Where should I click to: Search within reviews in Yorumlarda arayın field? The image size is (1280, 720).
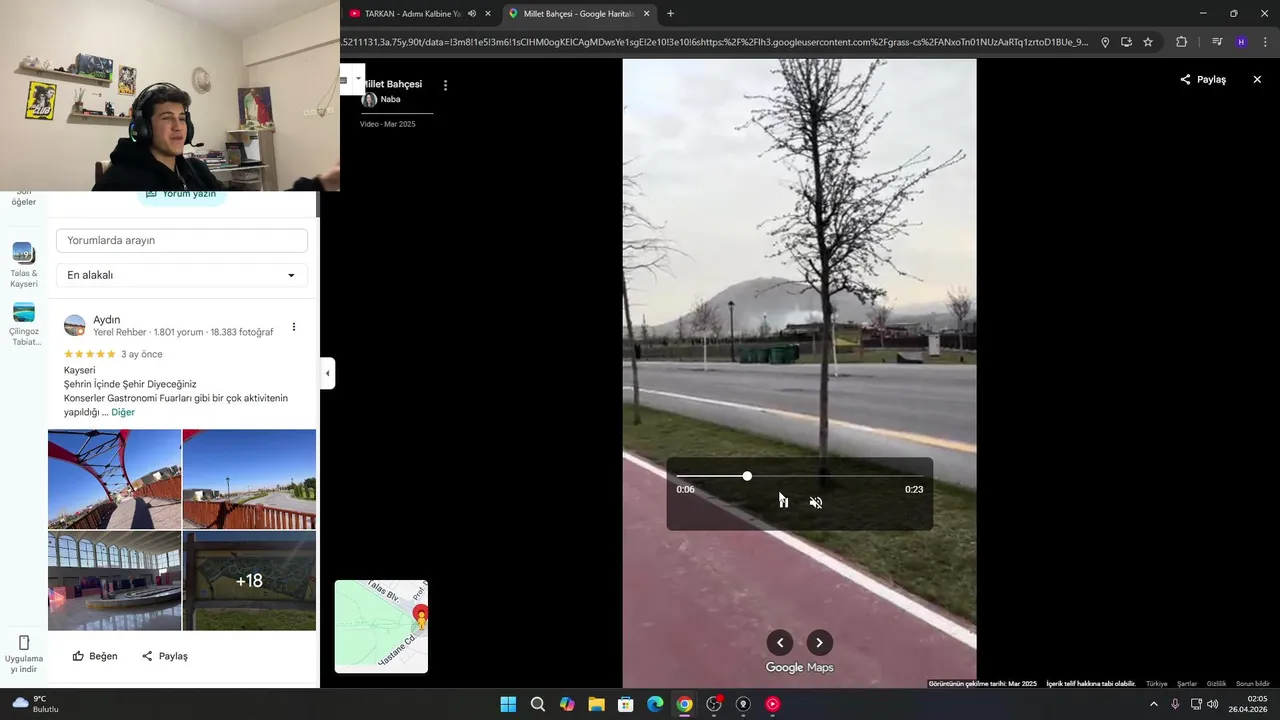(181, 240)
